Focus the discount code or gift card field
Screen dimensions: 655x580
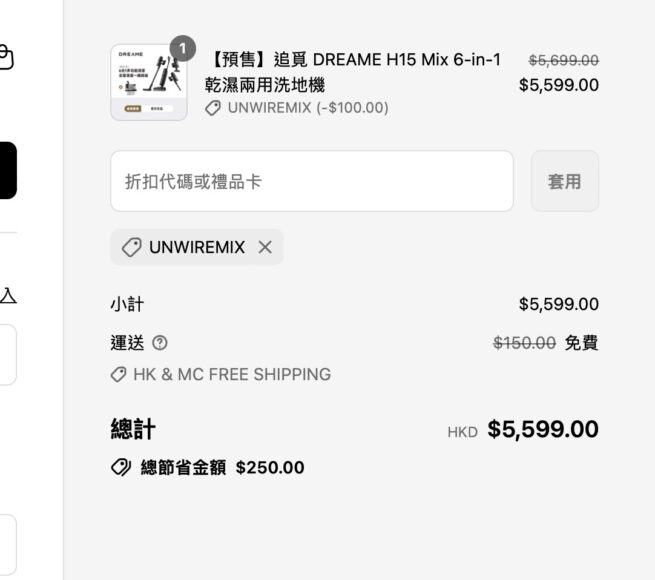(x=311, y=181)
